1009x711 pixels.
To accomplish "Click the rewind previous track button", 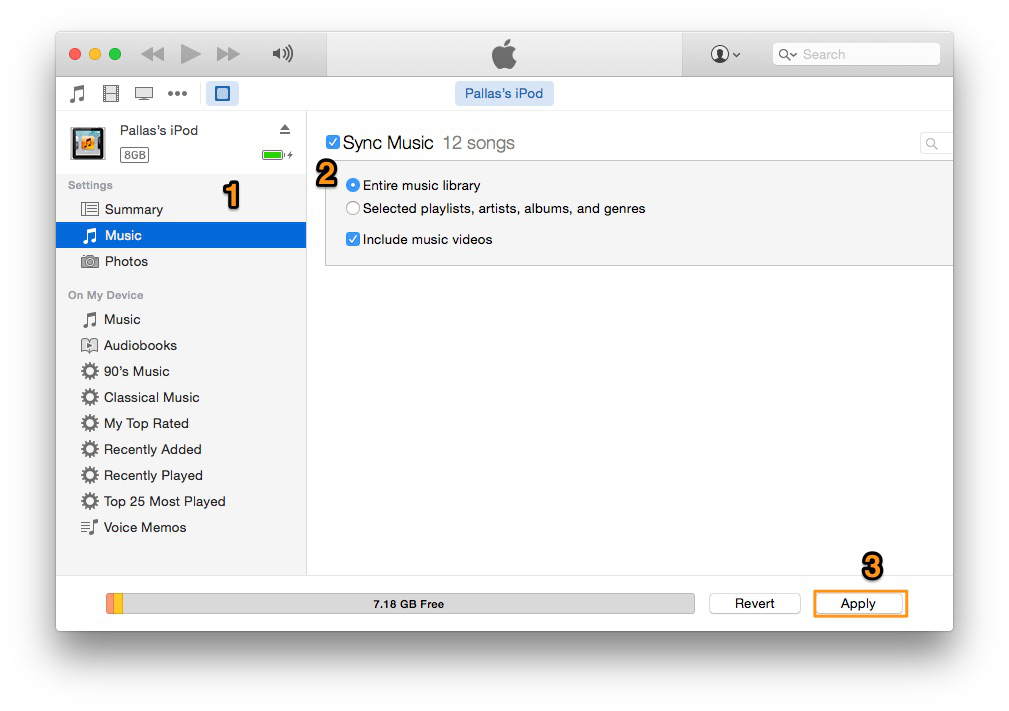I will click(153, 54).
